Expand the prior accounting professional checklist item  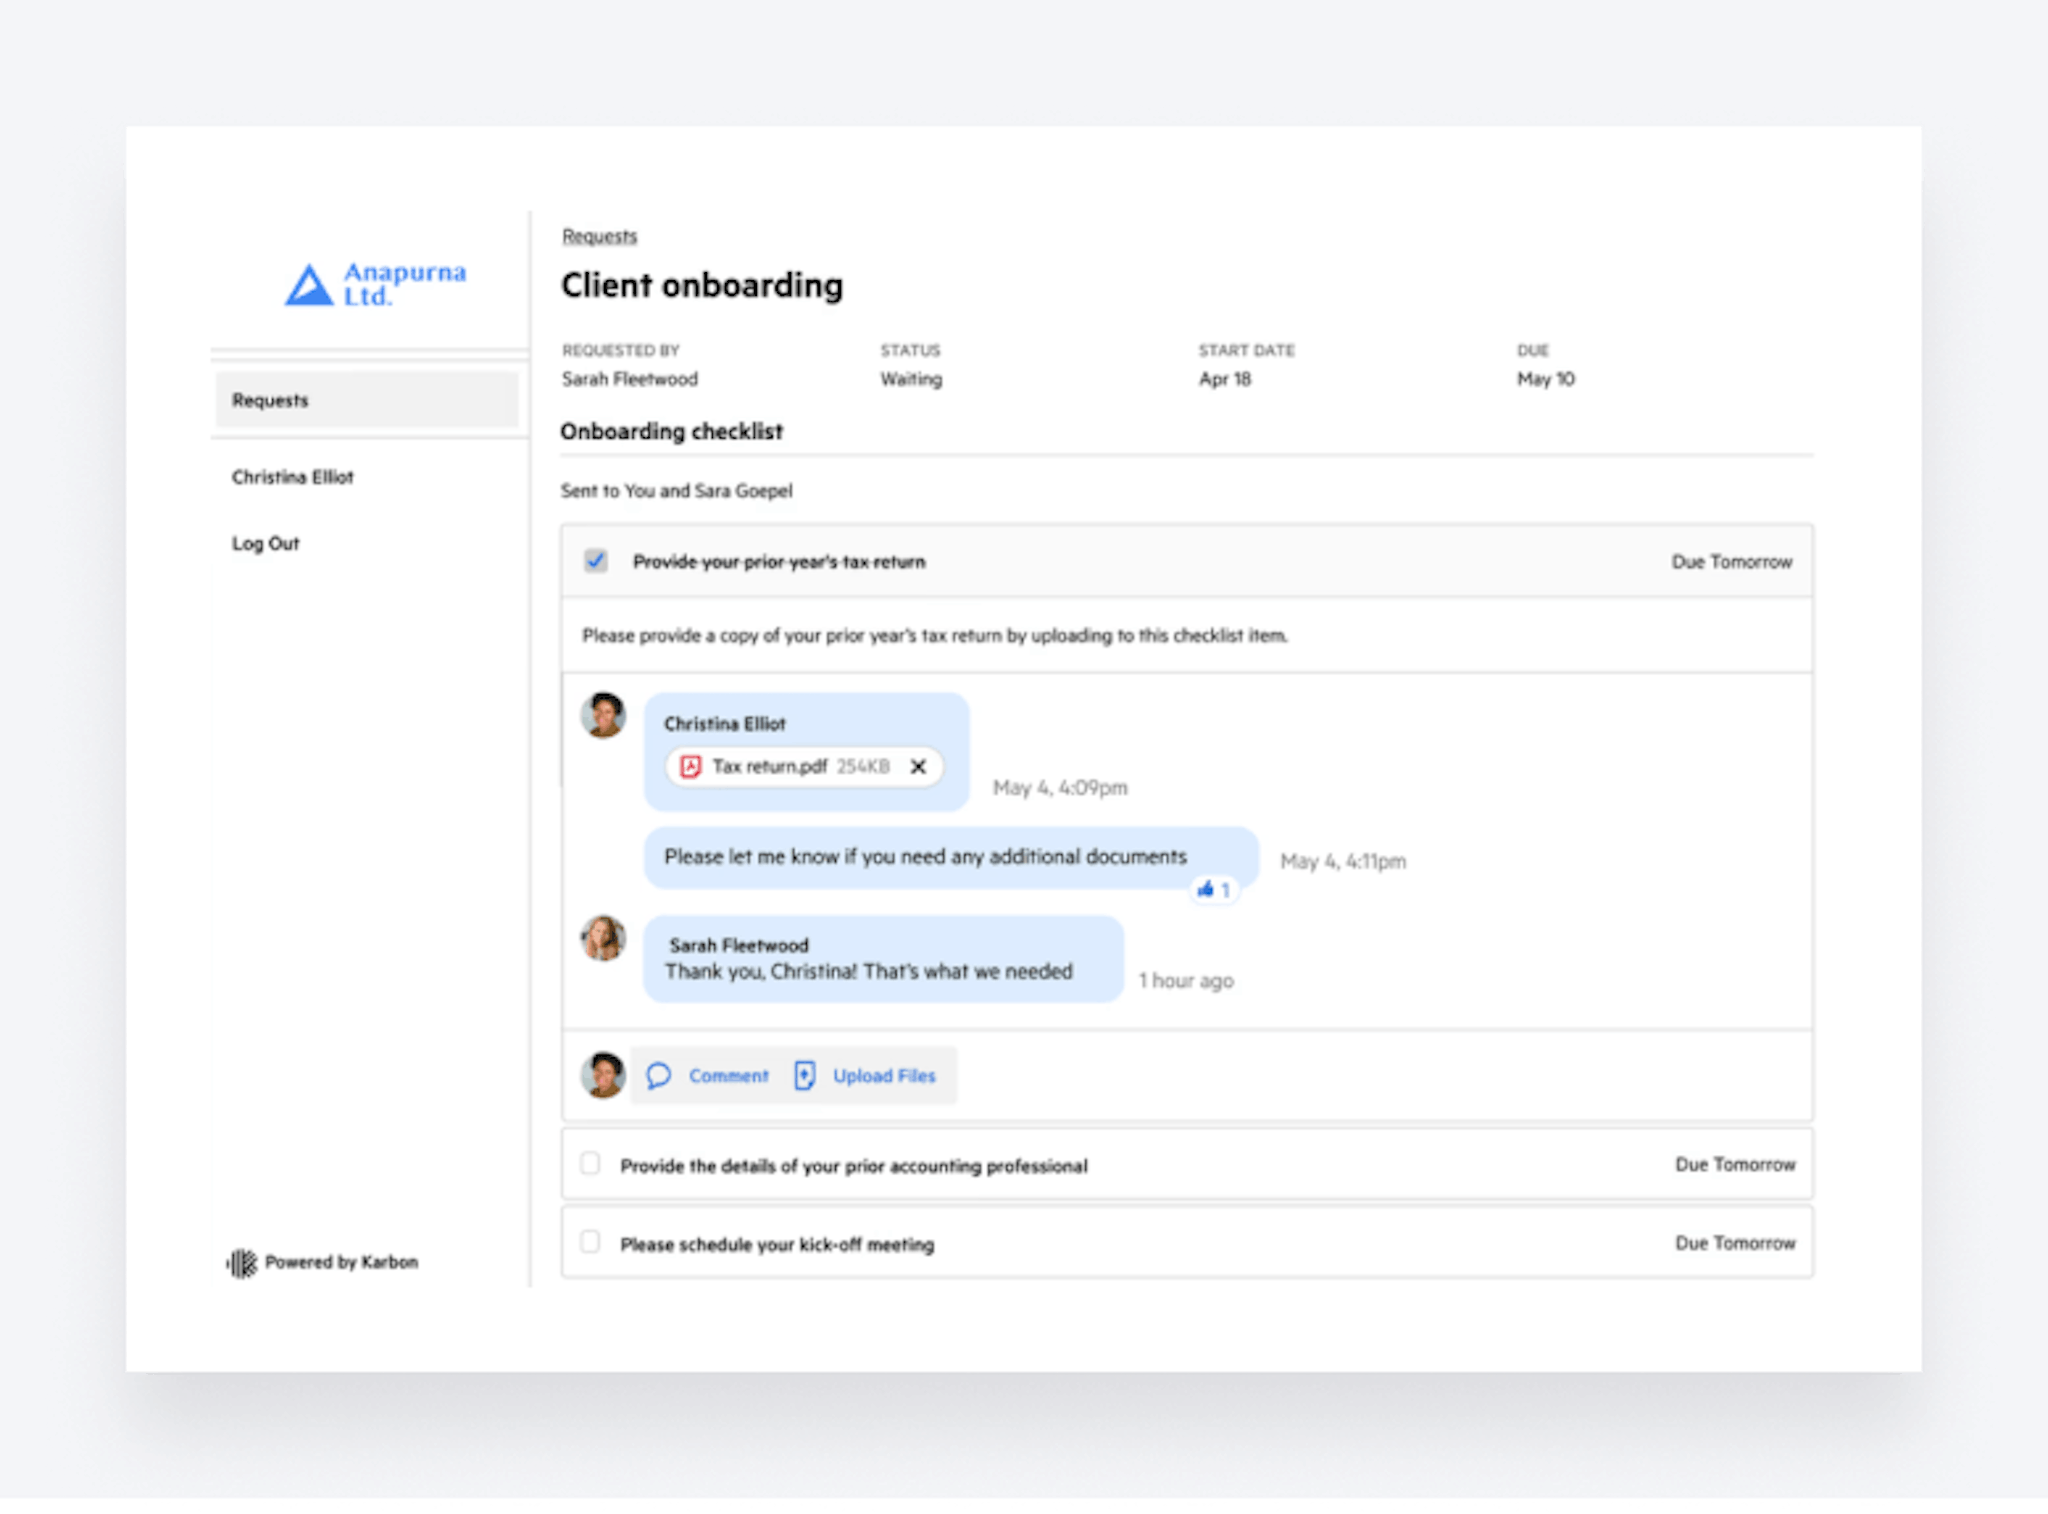coord(853,1164)
